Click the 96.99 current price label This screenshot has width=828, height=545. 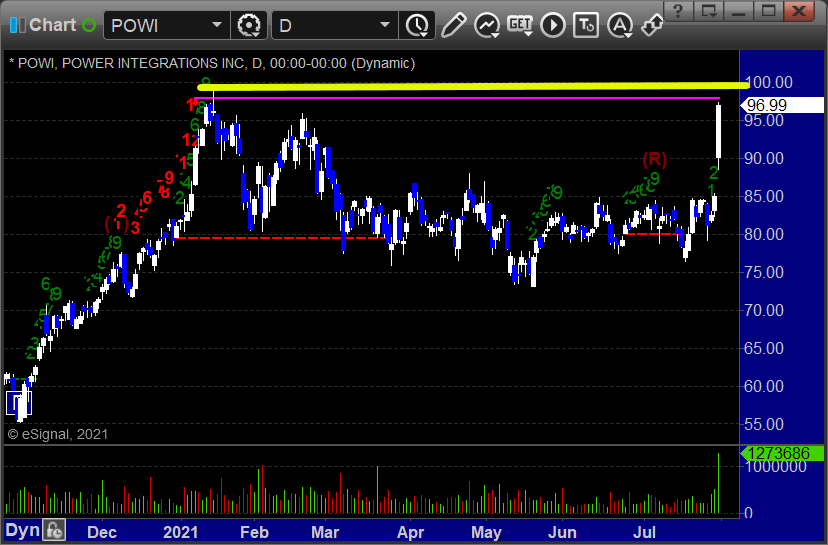tap(782, 105)
